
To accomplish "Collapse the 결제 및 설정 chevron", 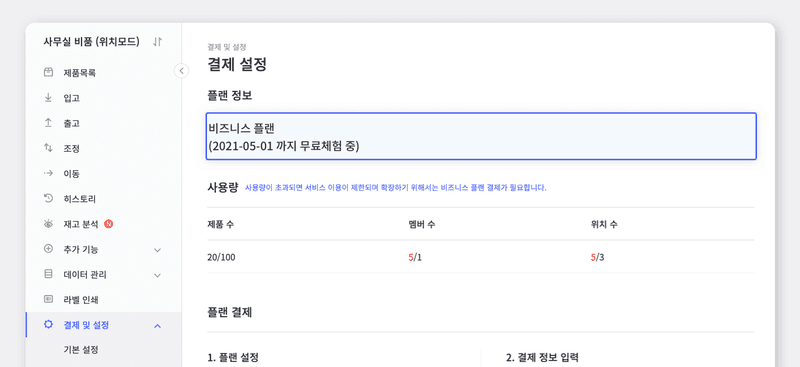I will point(158,326).
